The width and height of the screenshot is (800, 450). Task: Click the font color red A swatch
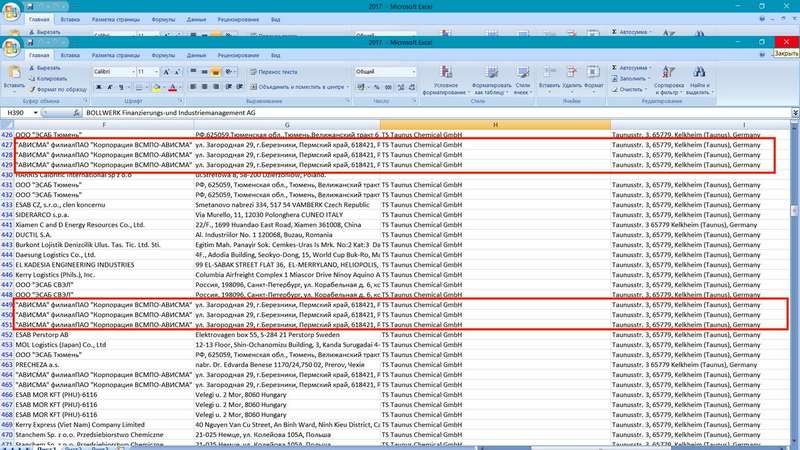[x=172, y=88]
